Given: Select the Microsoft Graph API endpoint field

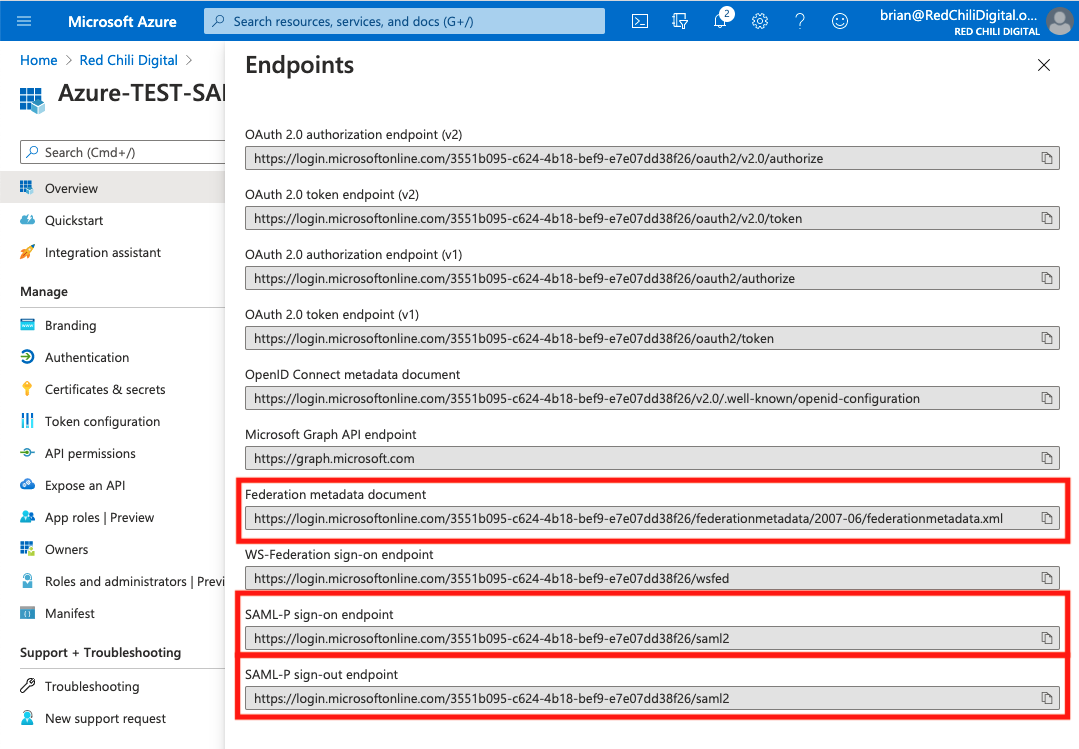Looking at the screenshot, I should [x=652, y=458].
